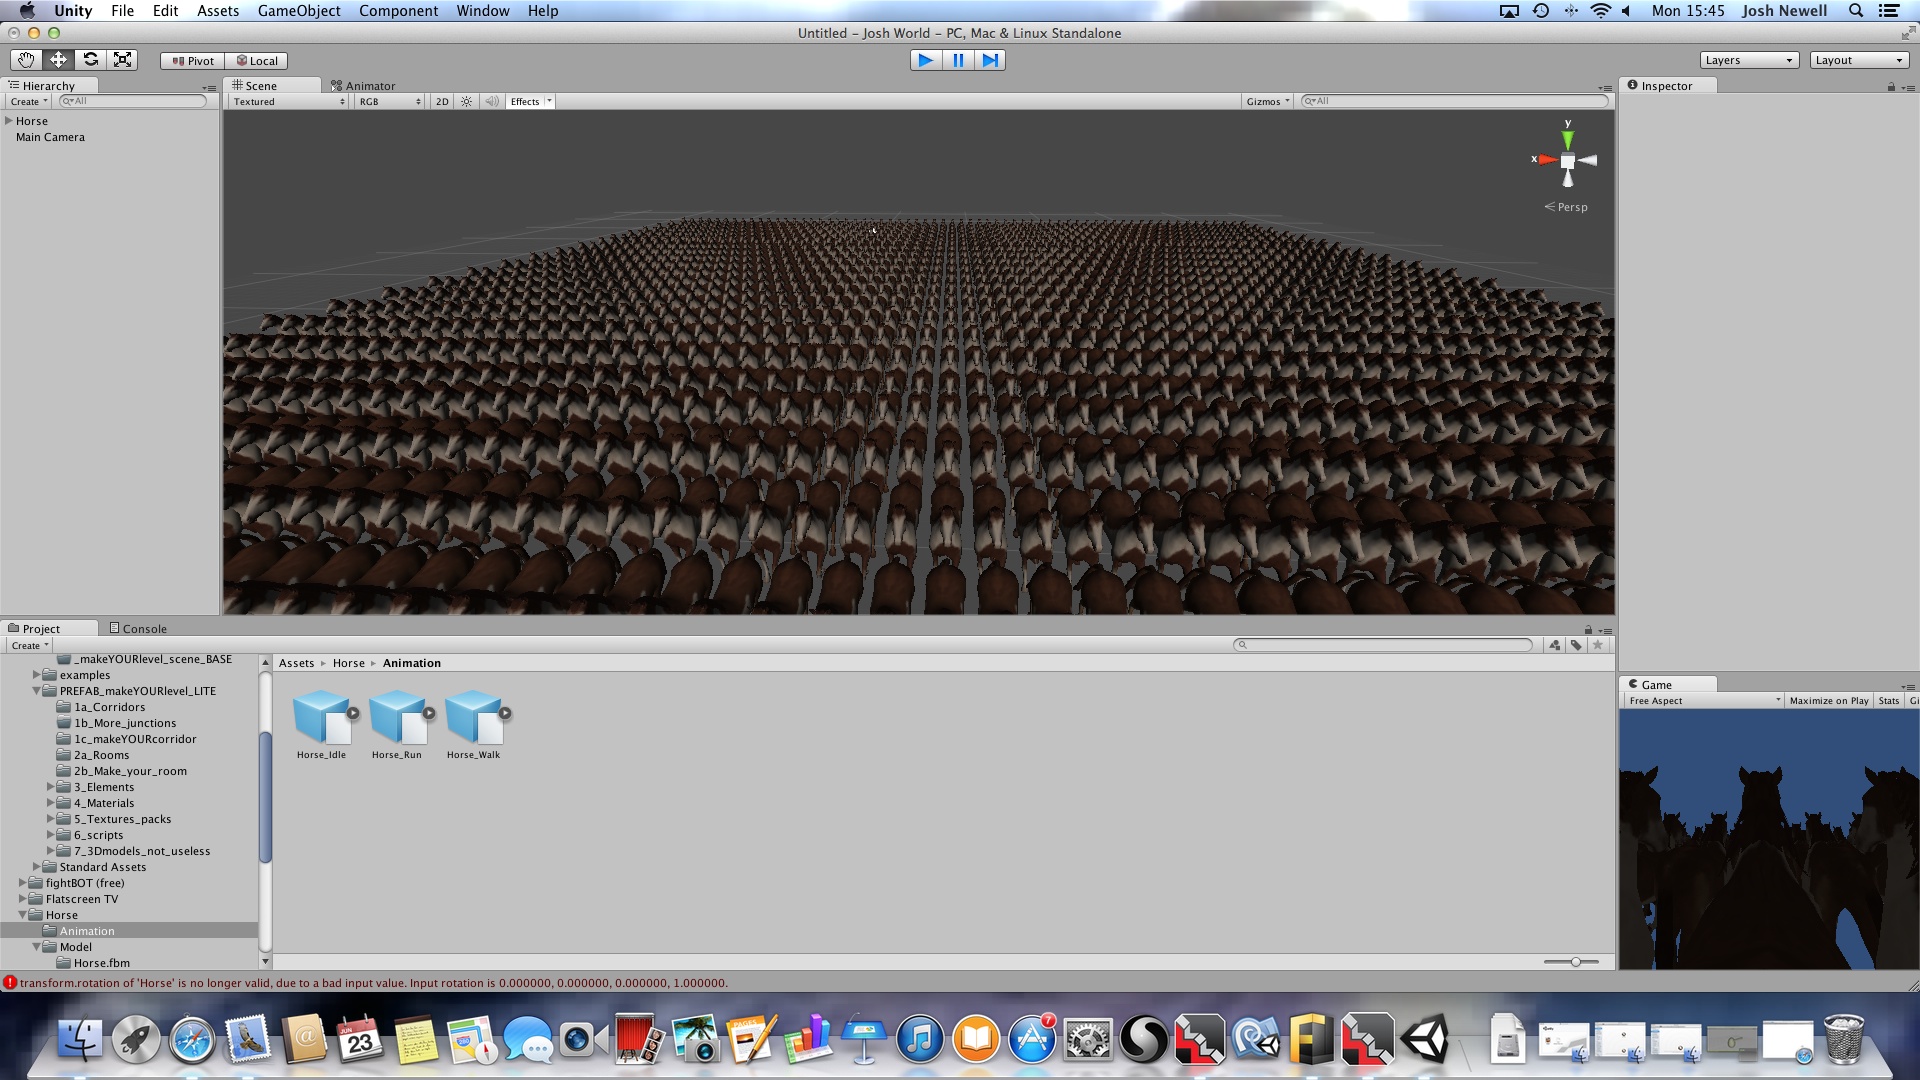Open the Gizmos dropdown

coord(1267,102)
